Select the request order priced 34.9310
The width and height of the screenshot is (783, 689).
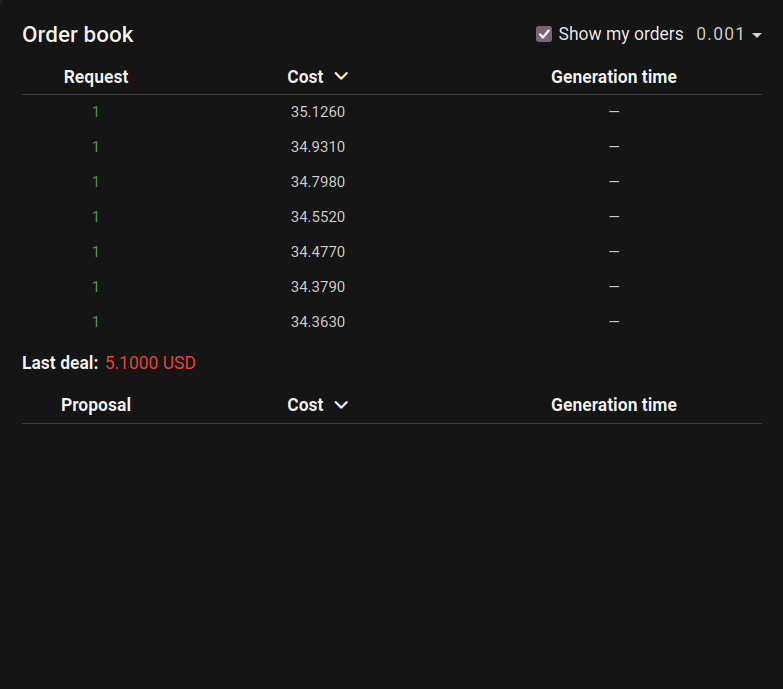(318, 147)
